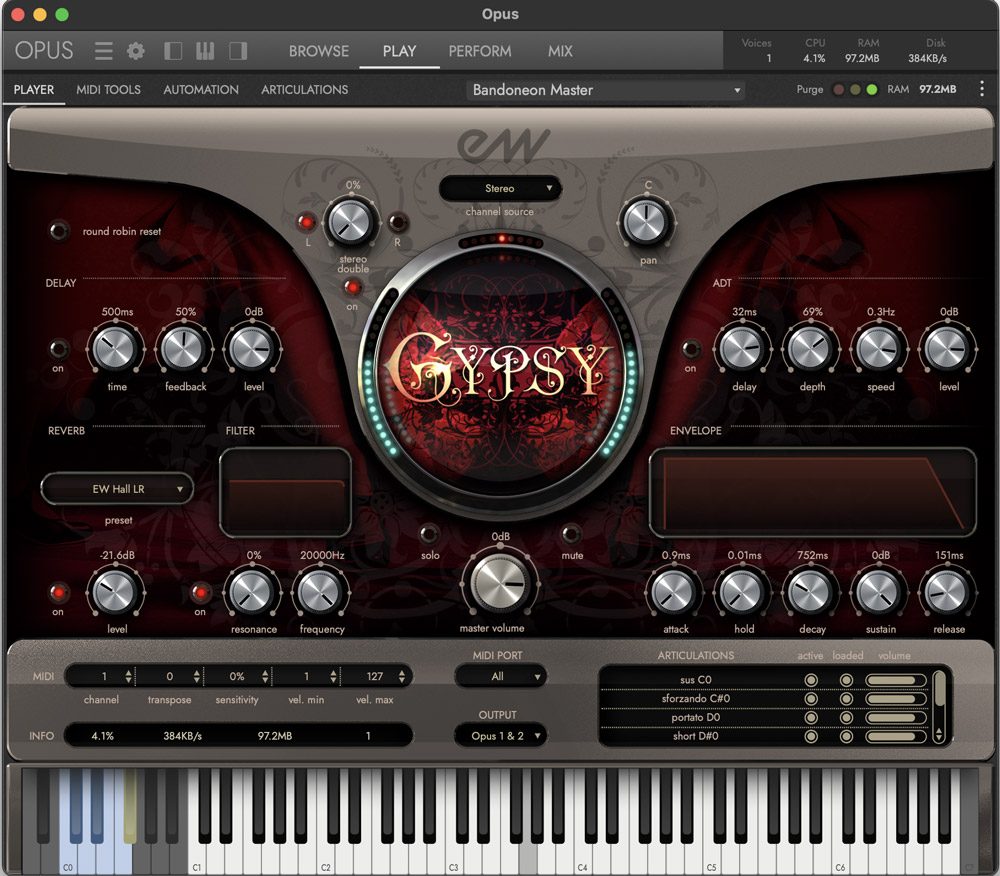Switch to the PERFORM tab
This screenshot has height=876, width=1000.
[x=480, y=51]
